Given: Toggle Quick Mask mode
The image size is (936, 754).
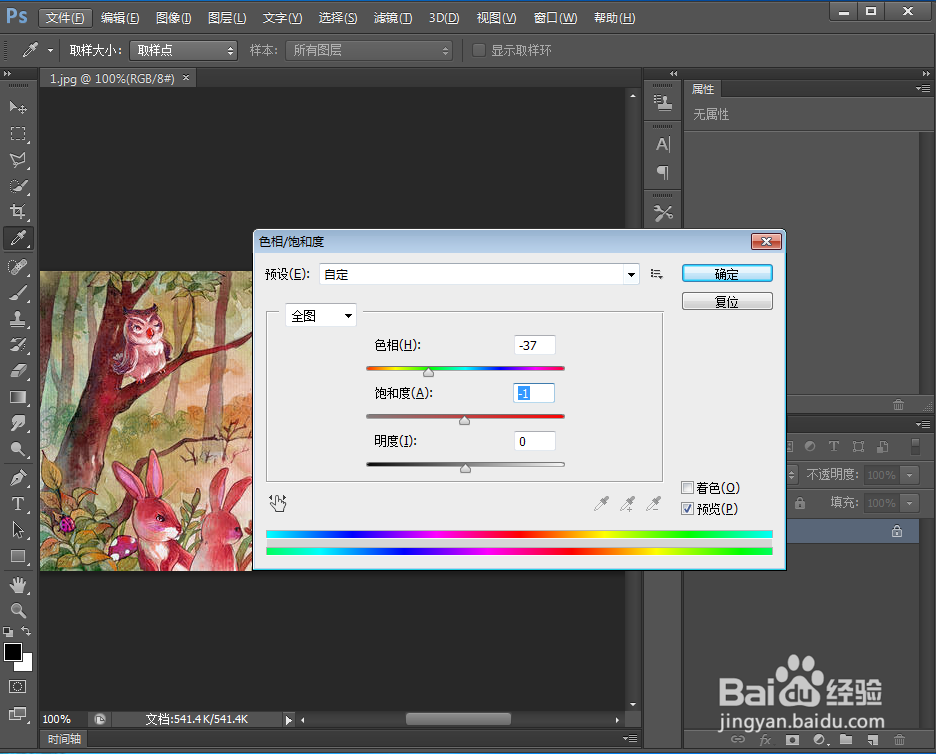Looking at the screenshot, I should tap(18, 687).
